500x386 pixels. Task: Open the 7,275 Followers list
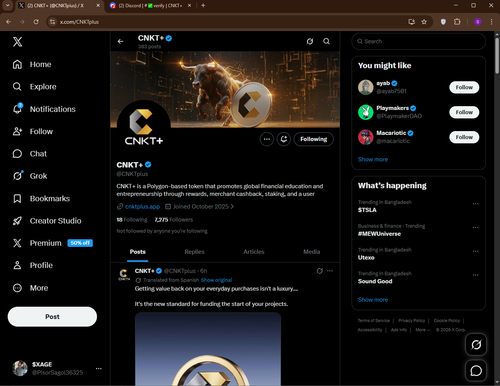[174, 220]
